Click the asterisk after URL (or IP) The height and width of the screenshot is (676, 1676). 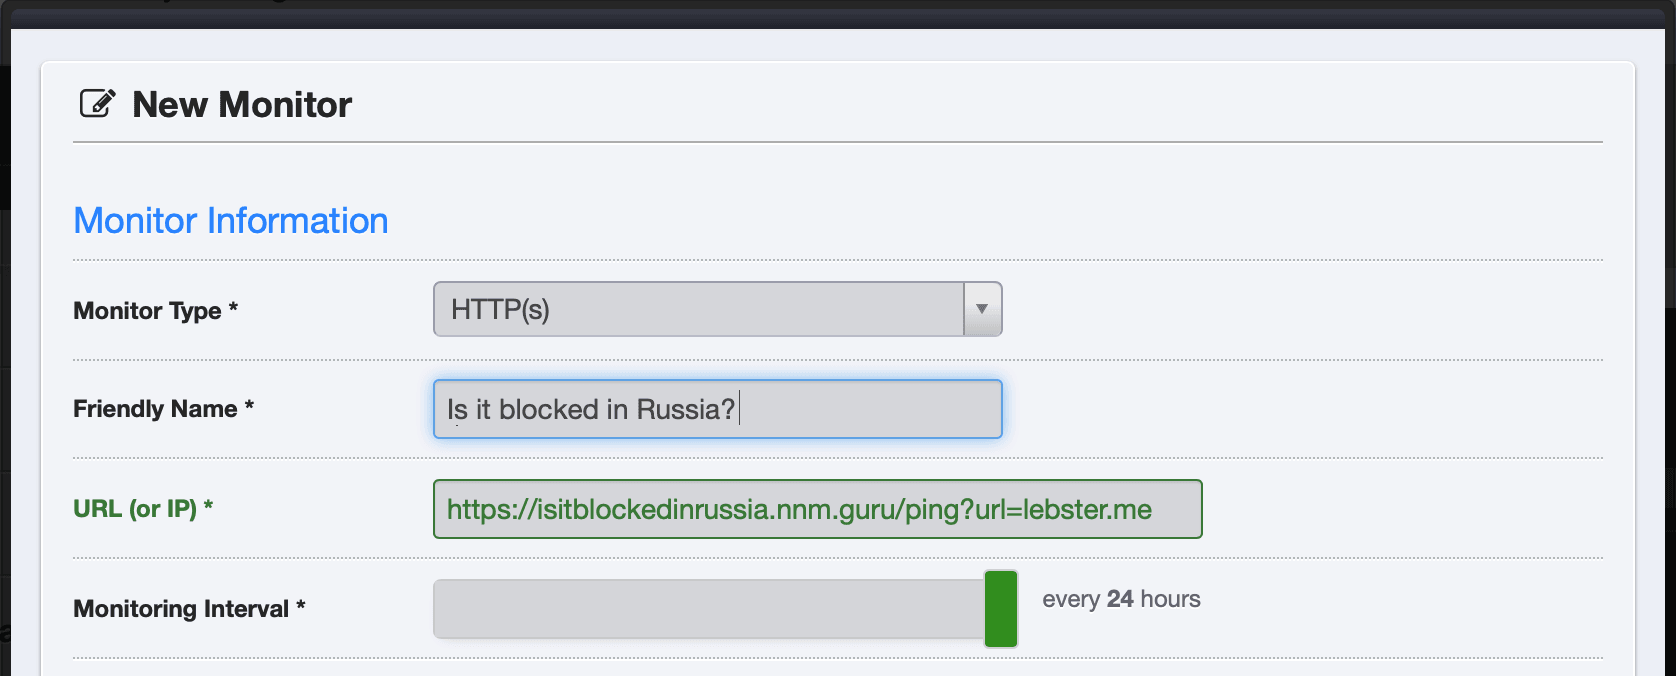208,506
